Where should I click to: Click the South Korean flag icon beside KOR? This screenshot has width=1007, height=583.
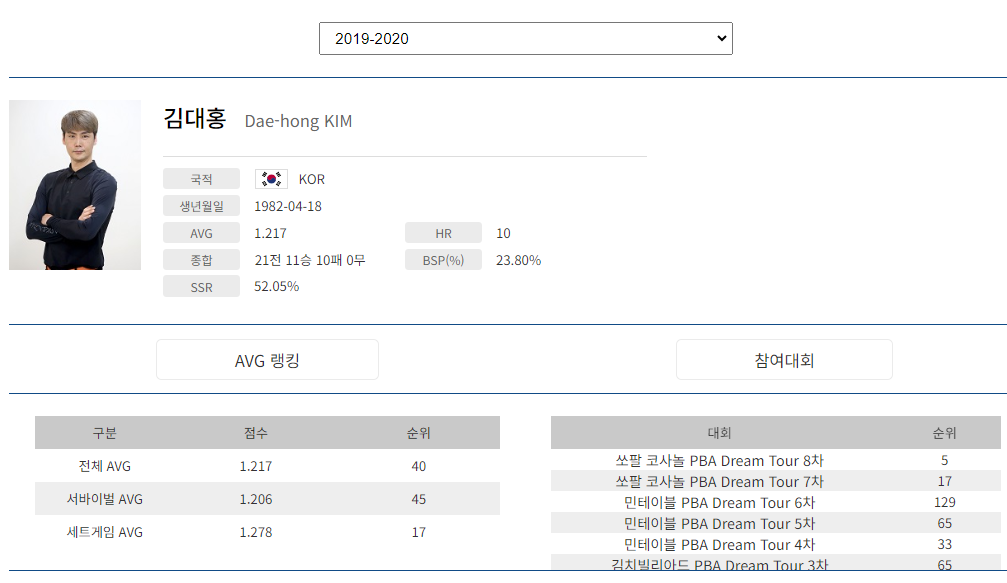[x=268, y=178]
